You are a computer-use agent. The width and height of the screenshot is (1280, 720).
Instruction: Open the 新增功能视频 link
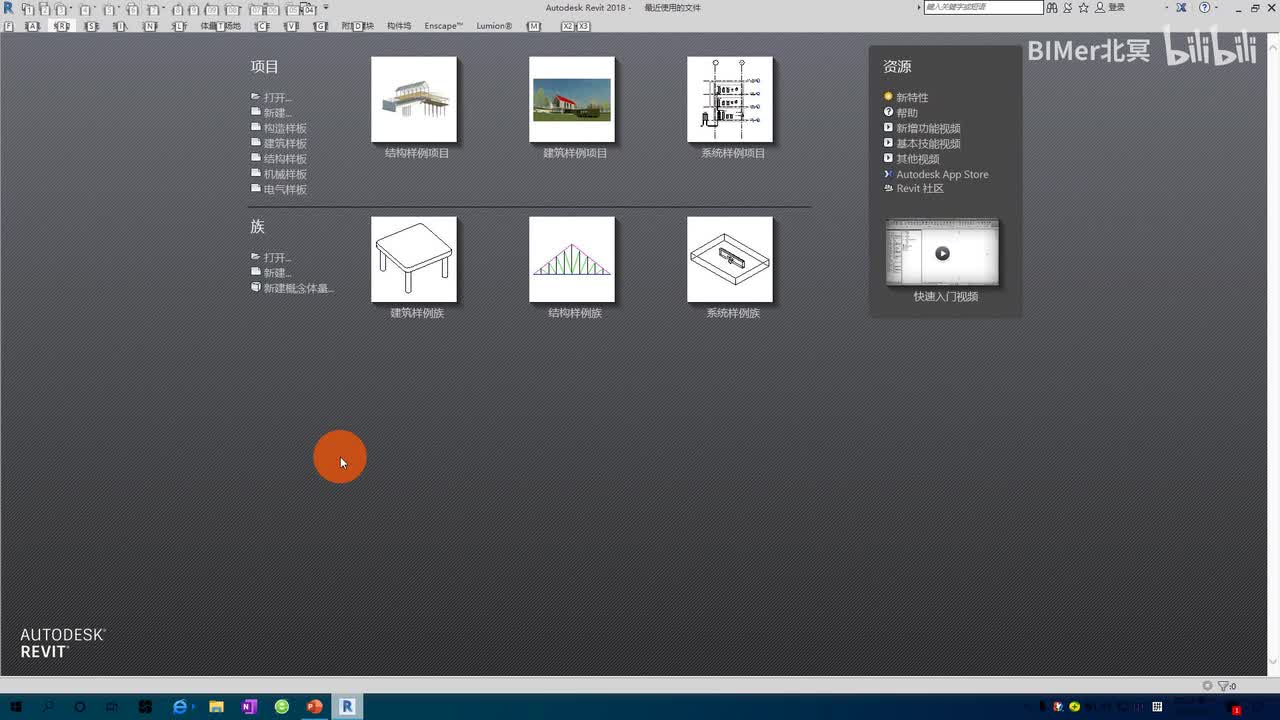(922, 129)
